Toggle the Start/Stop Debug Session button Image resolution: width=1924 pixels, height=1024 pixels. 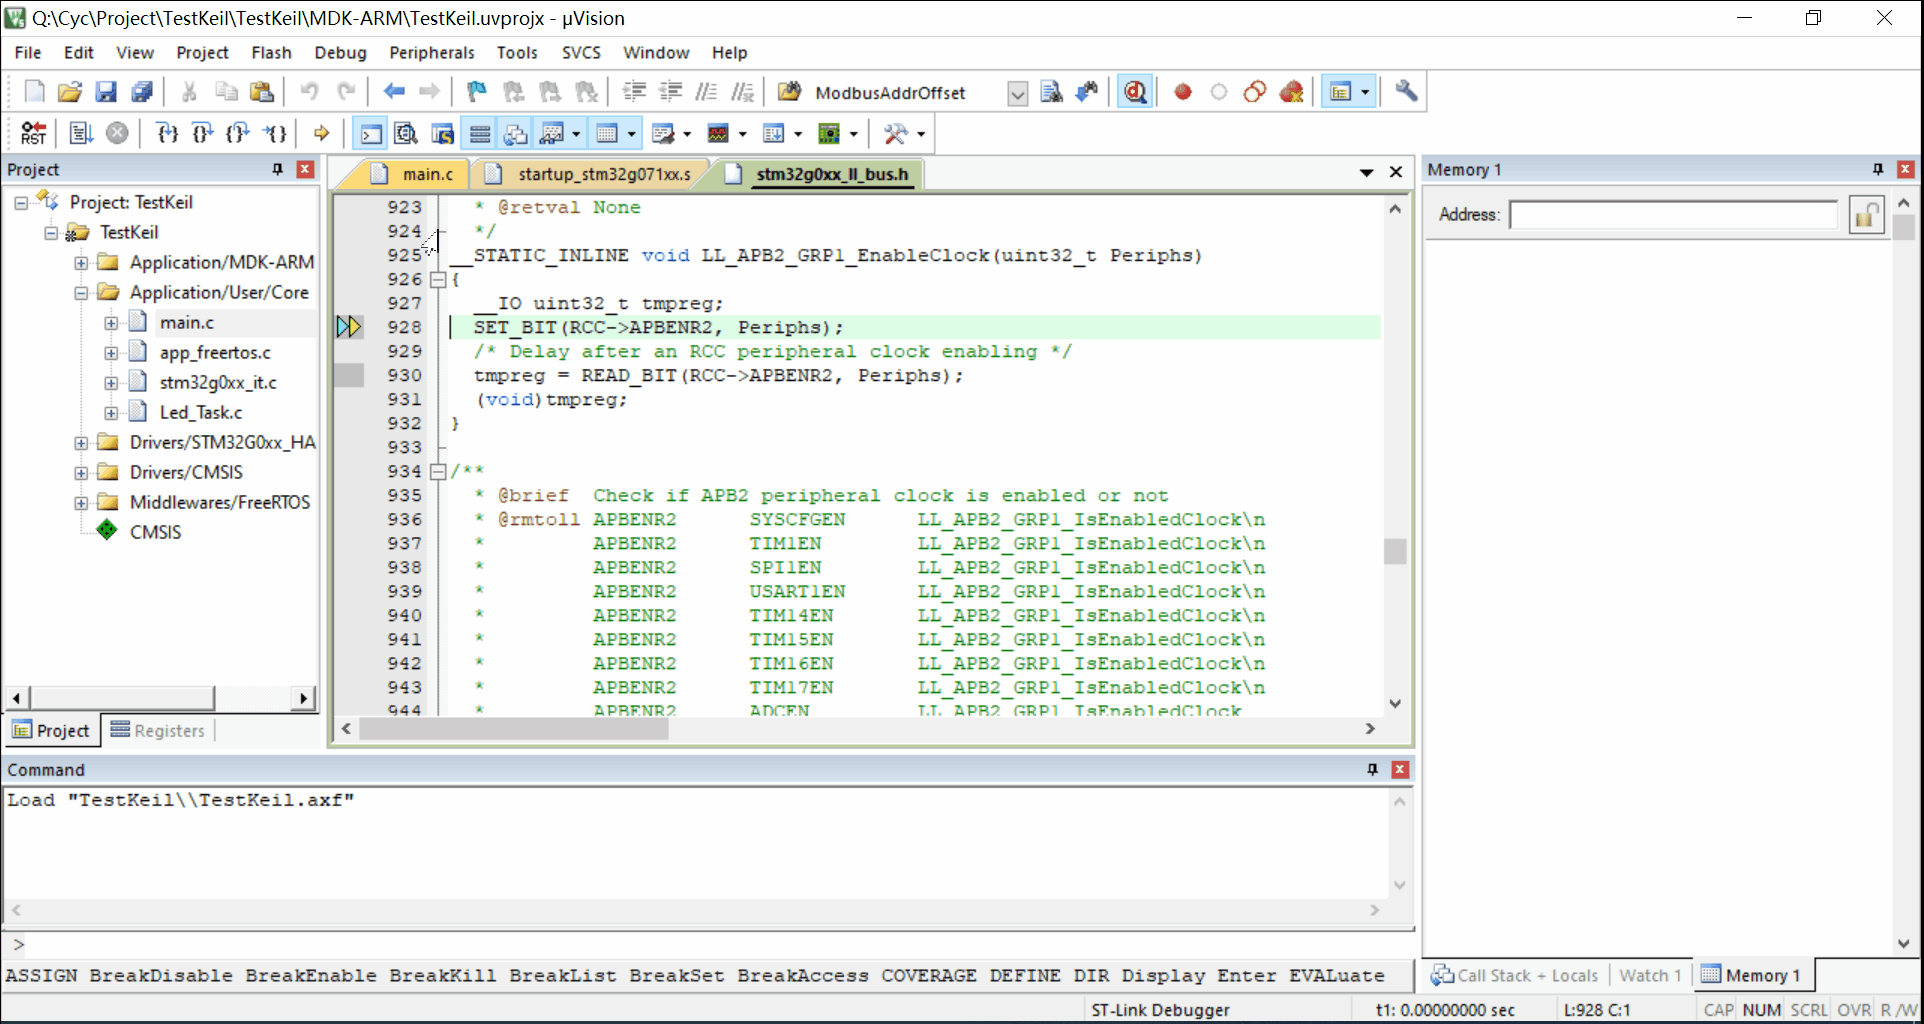(1135, 92)
